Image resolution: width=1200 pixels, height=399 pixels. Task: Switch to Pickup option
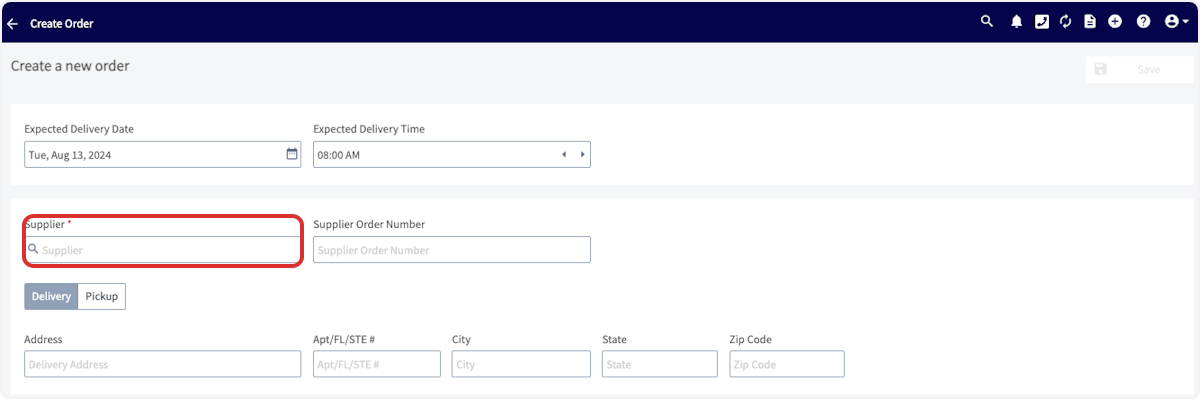pyautogui.click(x=102, y=297)
